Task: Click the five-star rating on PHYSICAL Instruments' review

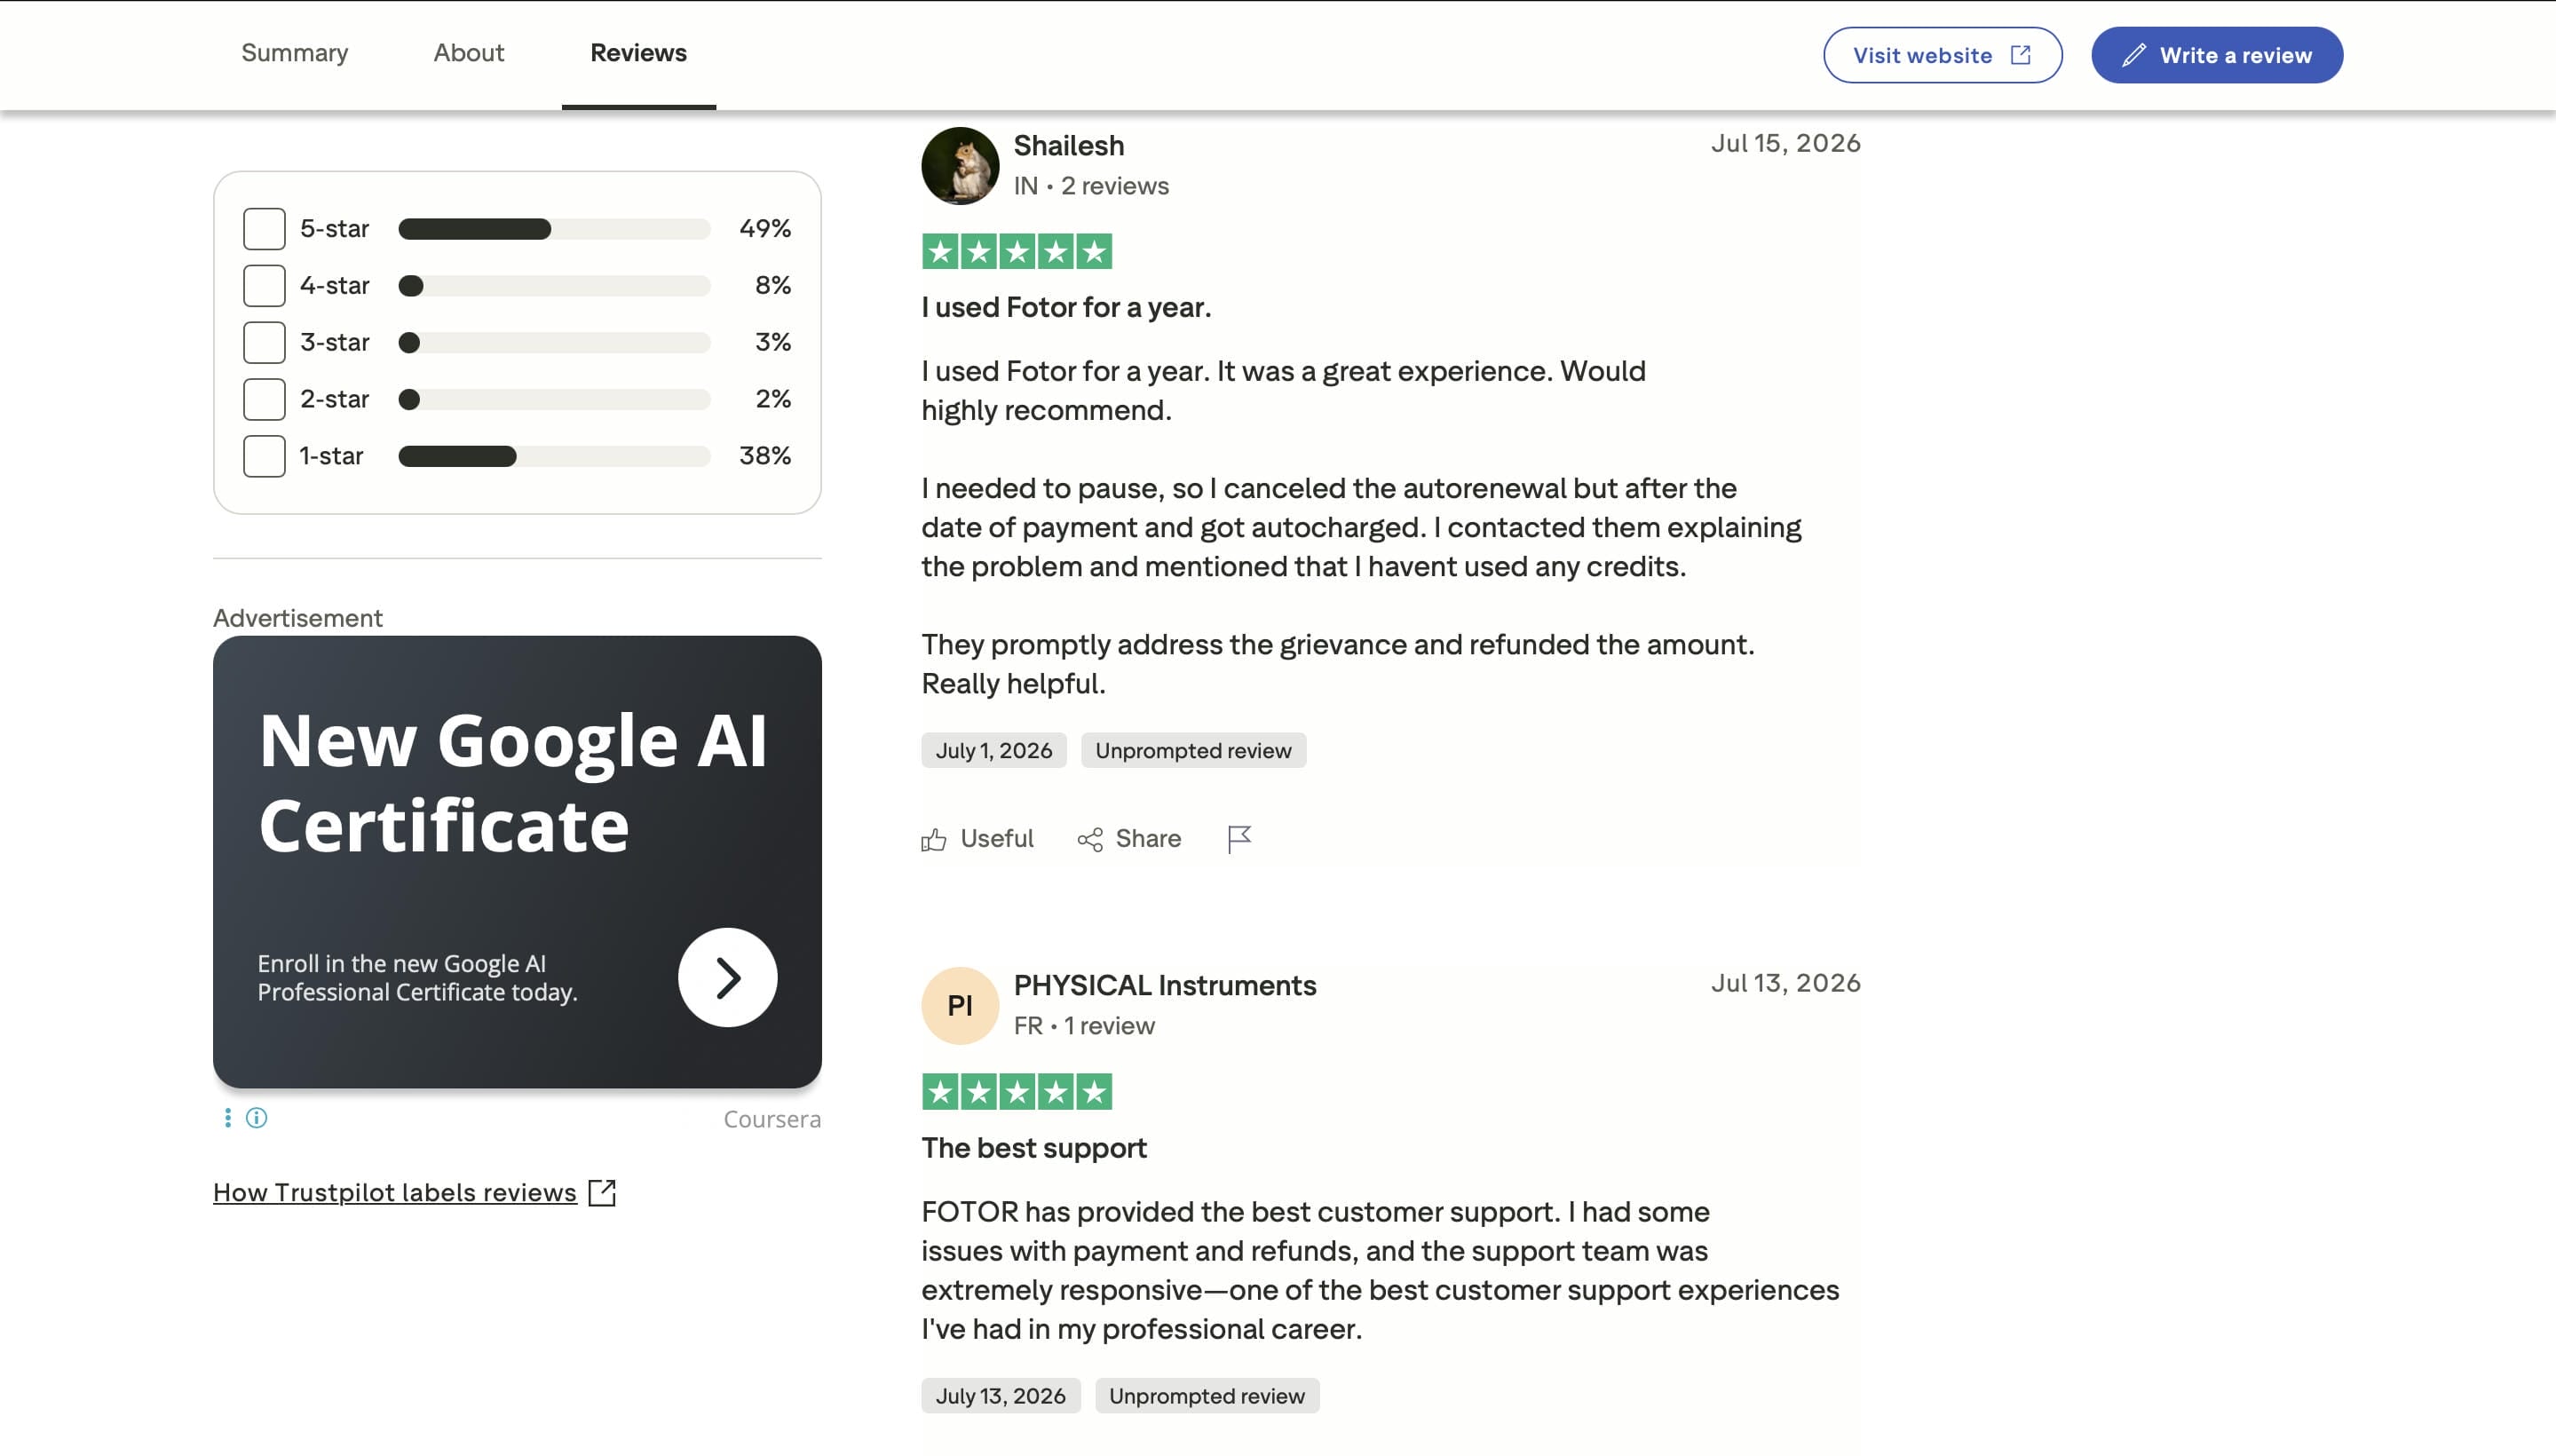Action: pyautogui.click(x=1016, y=1092)
